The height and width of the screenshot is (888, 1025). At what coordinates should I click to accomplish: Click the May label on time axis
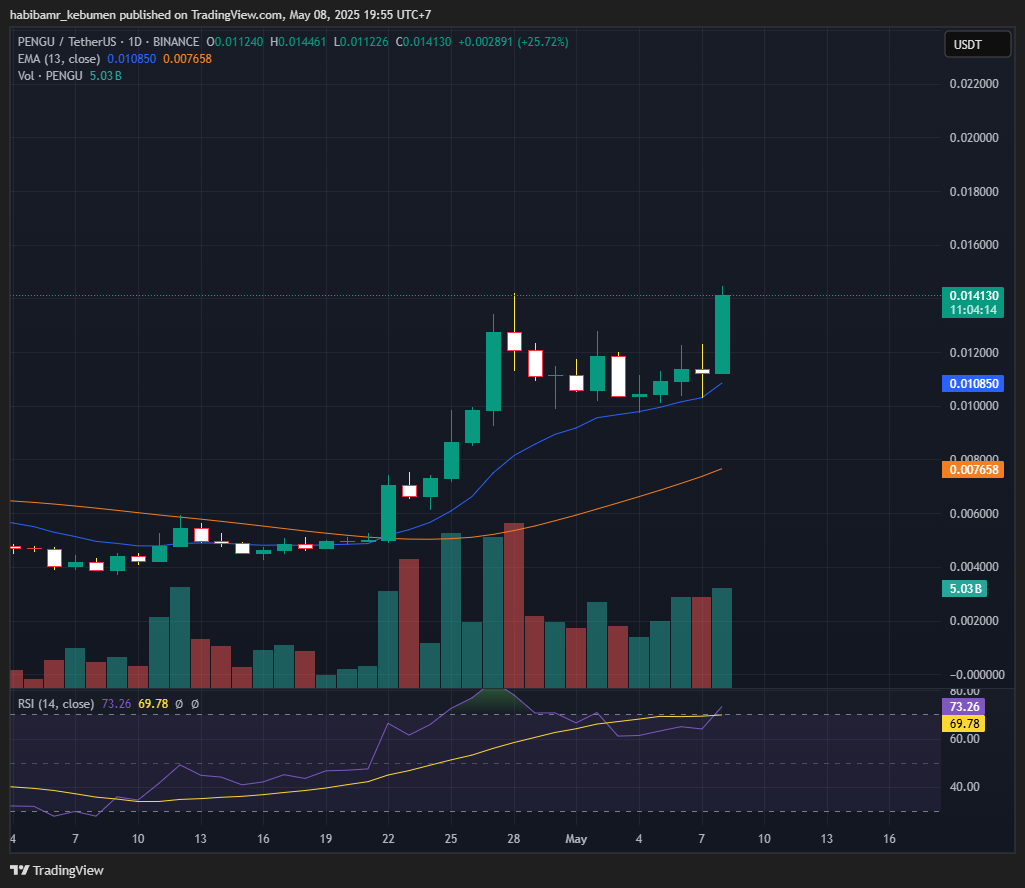(x=576, y=839)
